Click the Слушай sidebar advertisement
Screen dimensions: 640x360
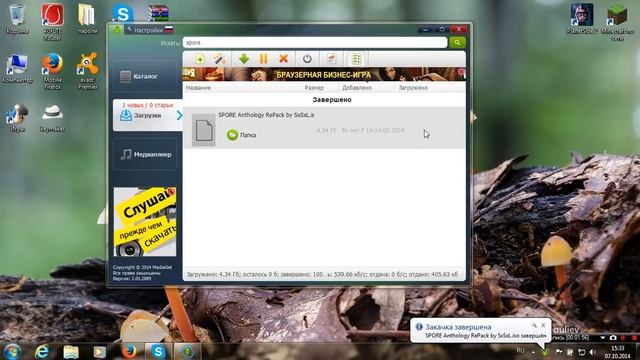click(145, 222)
